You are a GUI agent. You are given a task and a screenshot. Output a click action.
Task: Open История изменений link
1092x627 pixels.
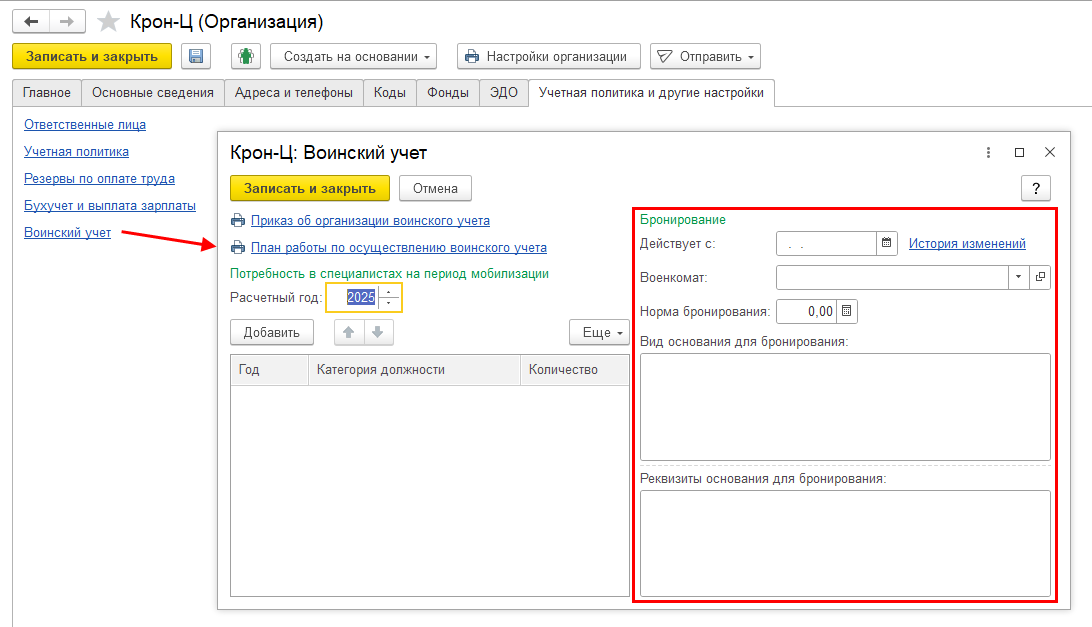click(967, 244)
